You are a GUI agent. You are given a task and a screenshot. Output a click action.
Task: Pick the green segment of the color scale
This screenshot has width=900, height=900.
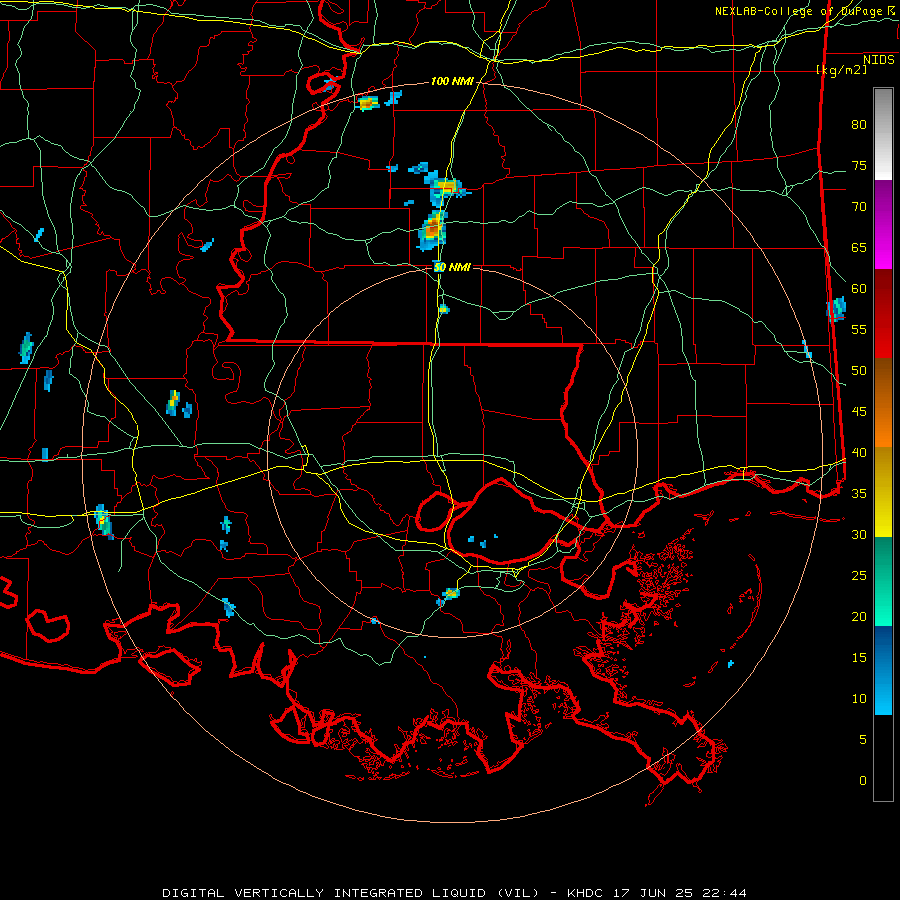[x=883, y=581]
